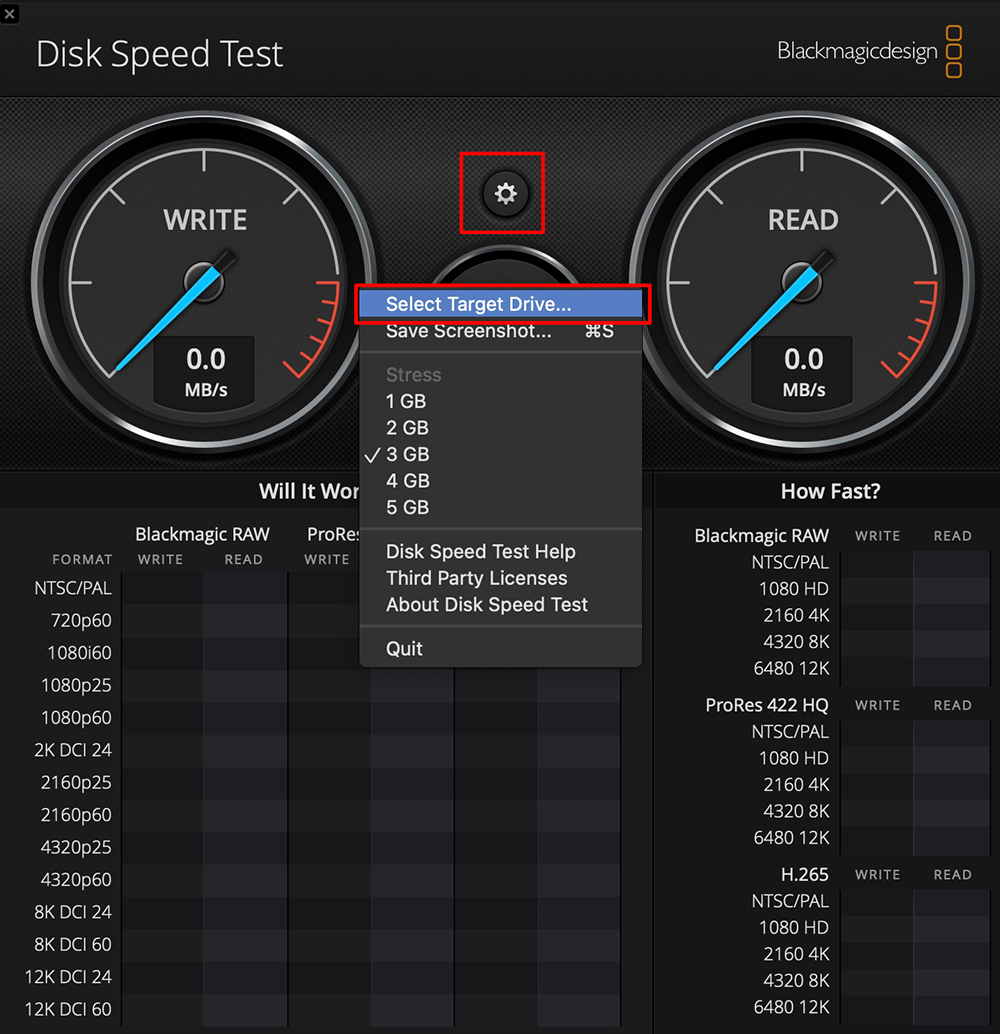Select the checked 3 GB option
This screenshot has width=1000, height=1034.
pyautogui.click(x=501, y=454)
